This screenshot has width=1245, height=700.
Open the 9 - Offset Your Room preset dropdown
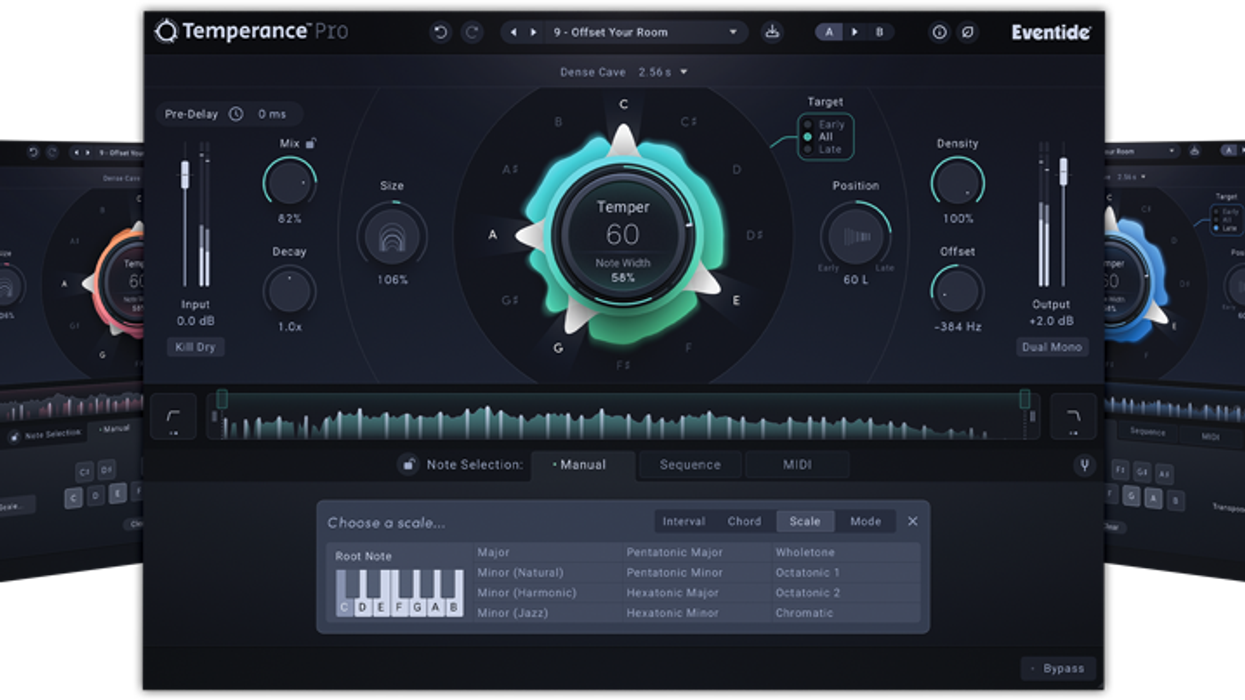640,32
